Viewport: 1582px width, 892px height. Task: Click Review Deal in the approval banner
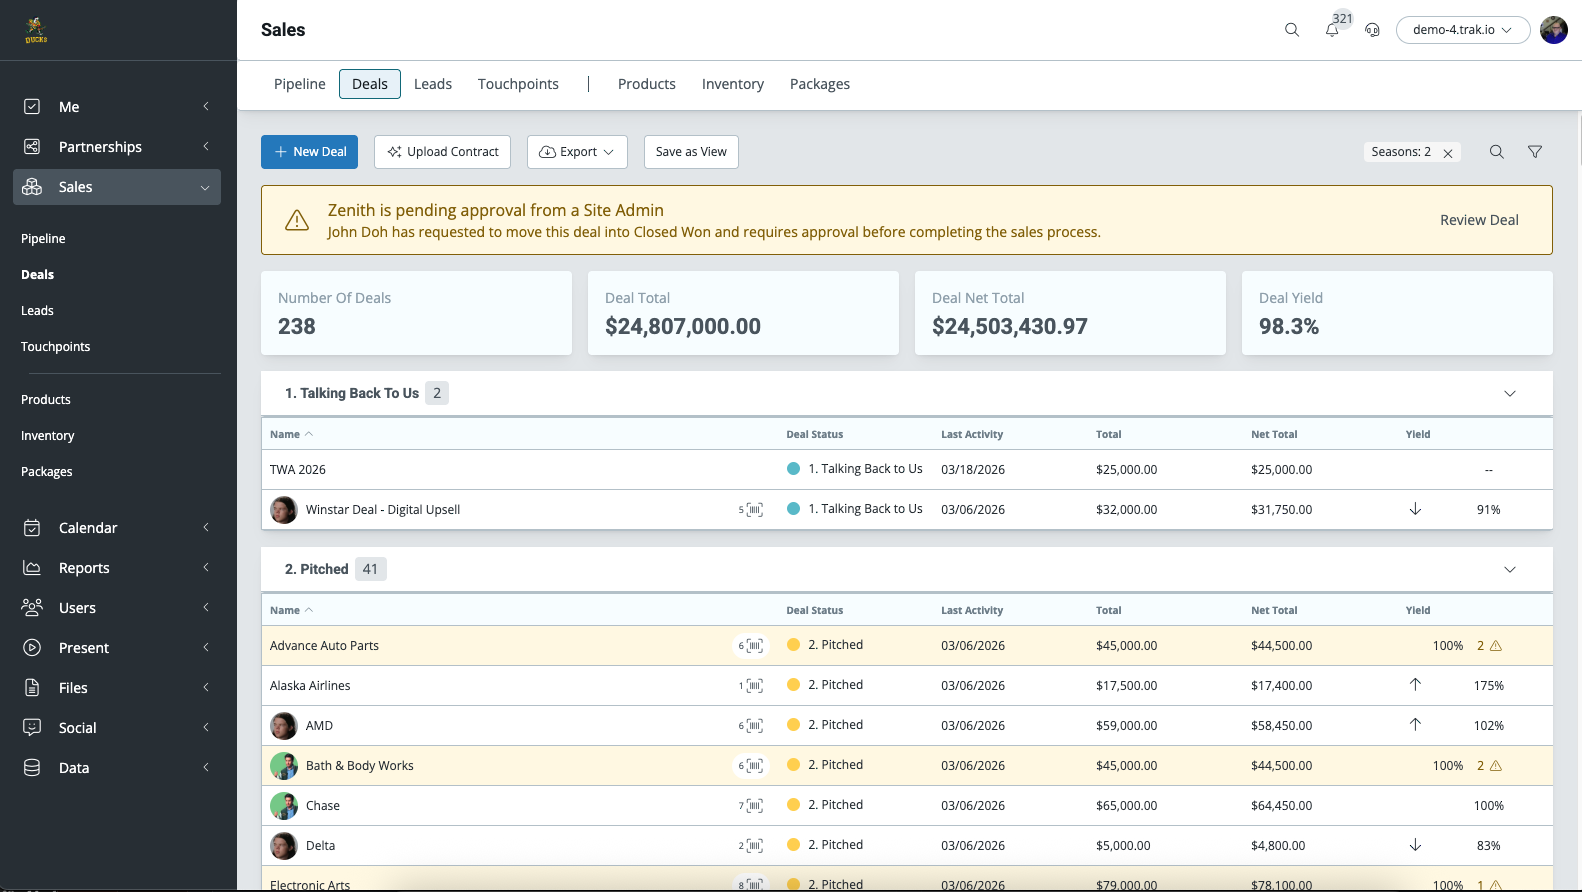click(x=1479, y=220)
